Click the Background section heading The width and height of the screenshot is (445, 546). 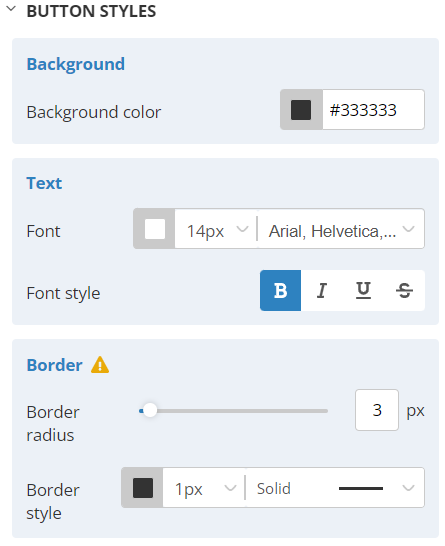tap(76, 64)
